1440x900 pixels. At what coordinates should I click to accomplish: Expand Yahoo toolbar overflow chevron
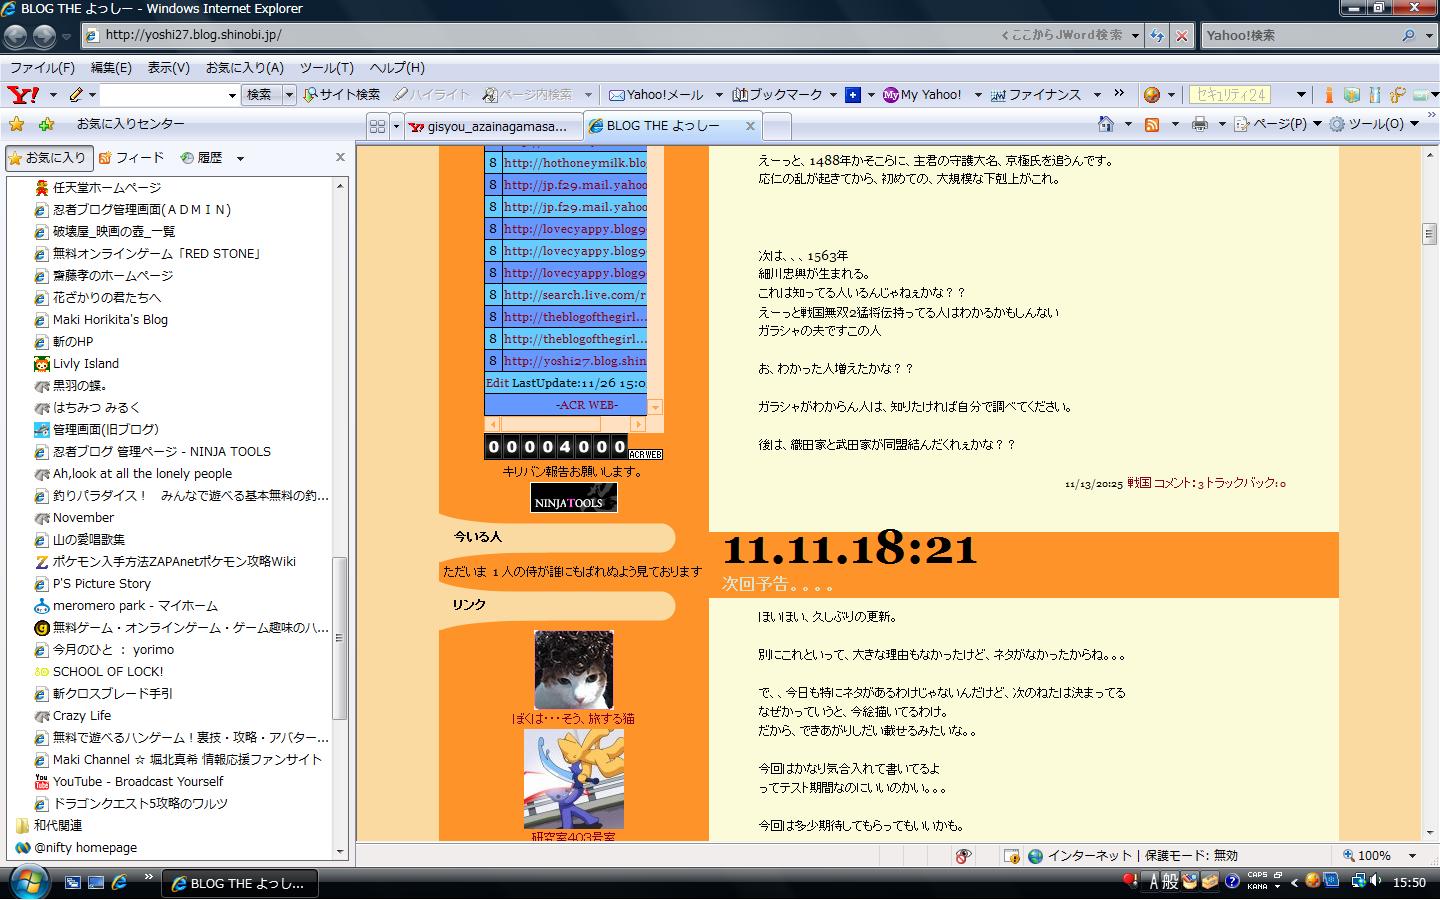pos(1119,94)
